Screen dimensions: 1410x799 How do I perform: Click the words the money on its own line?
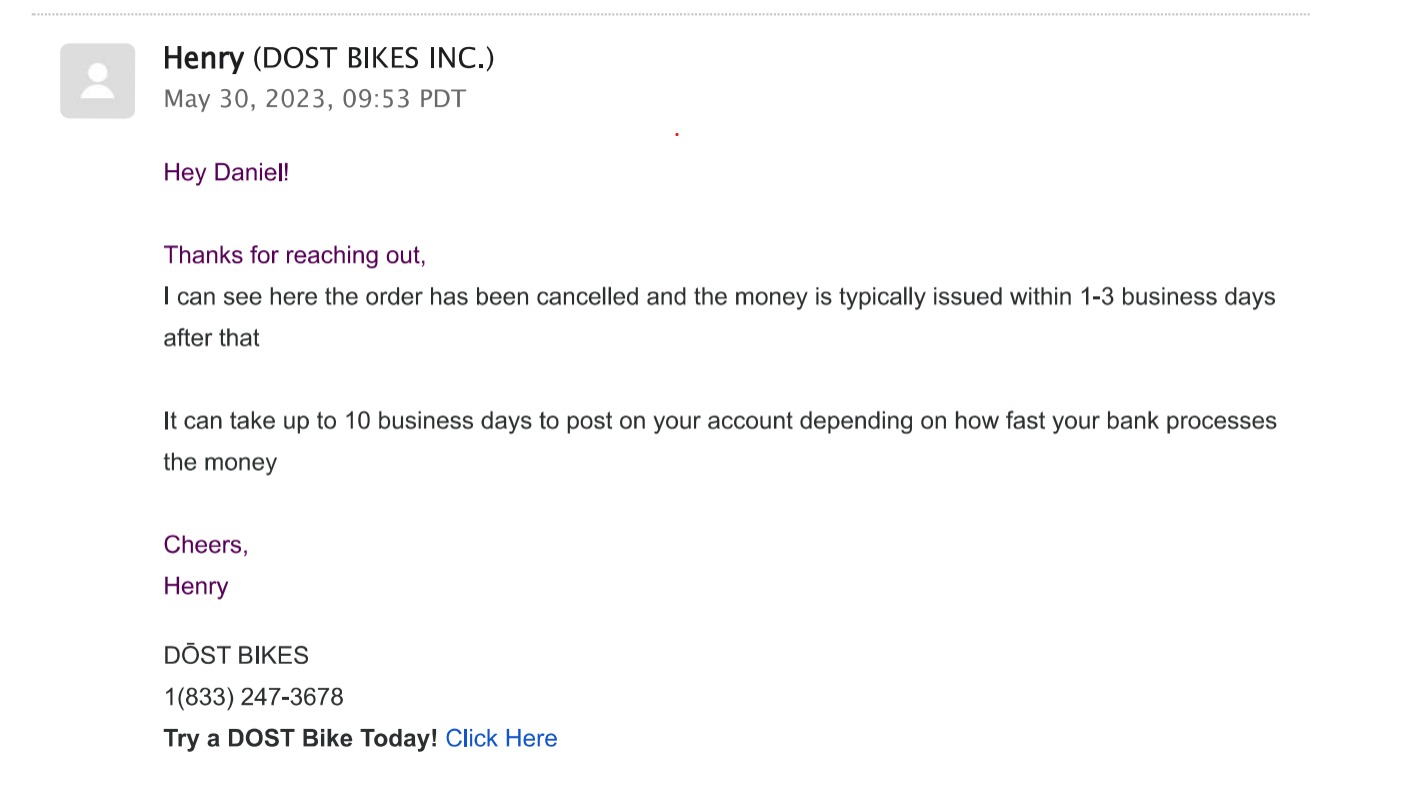pyautogui.click(x=220, y=462)
